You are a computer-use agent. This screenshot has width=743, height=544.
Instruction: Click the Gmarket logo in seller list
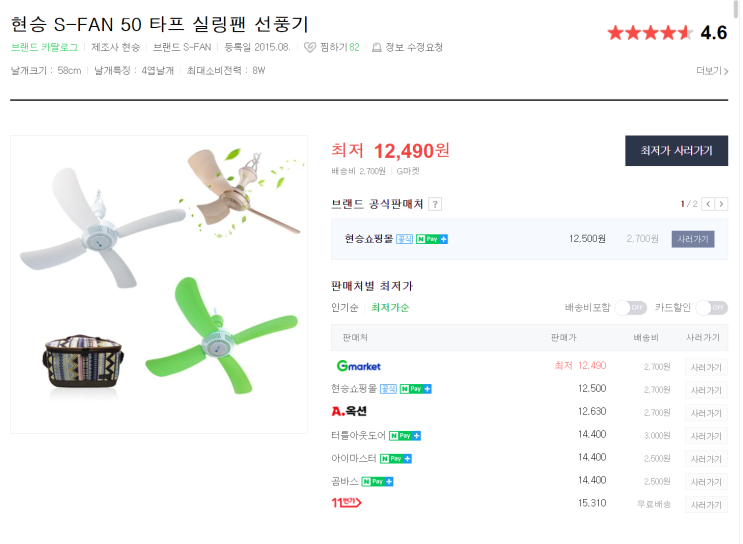click(358, 366)
